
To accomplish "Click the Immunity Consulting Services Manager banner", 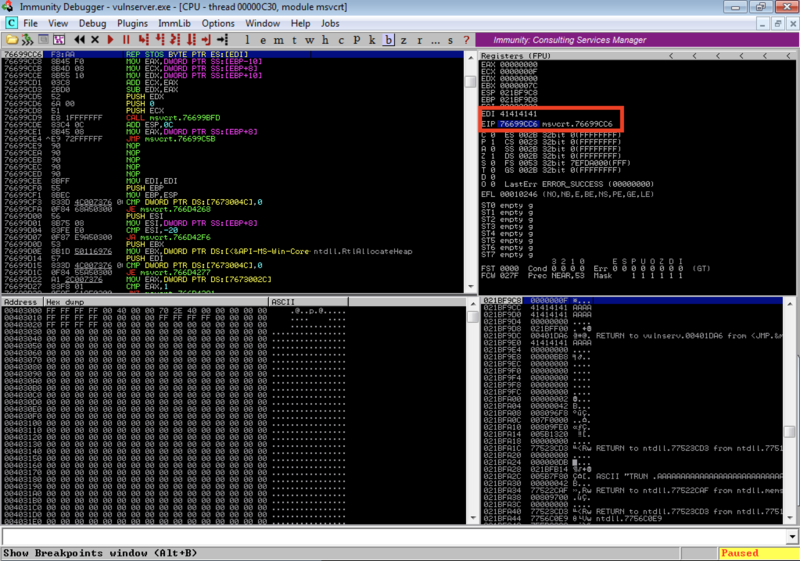I will click(x=637, y=40).
